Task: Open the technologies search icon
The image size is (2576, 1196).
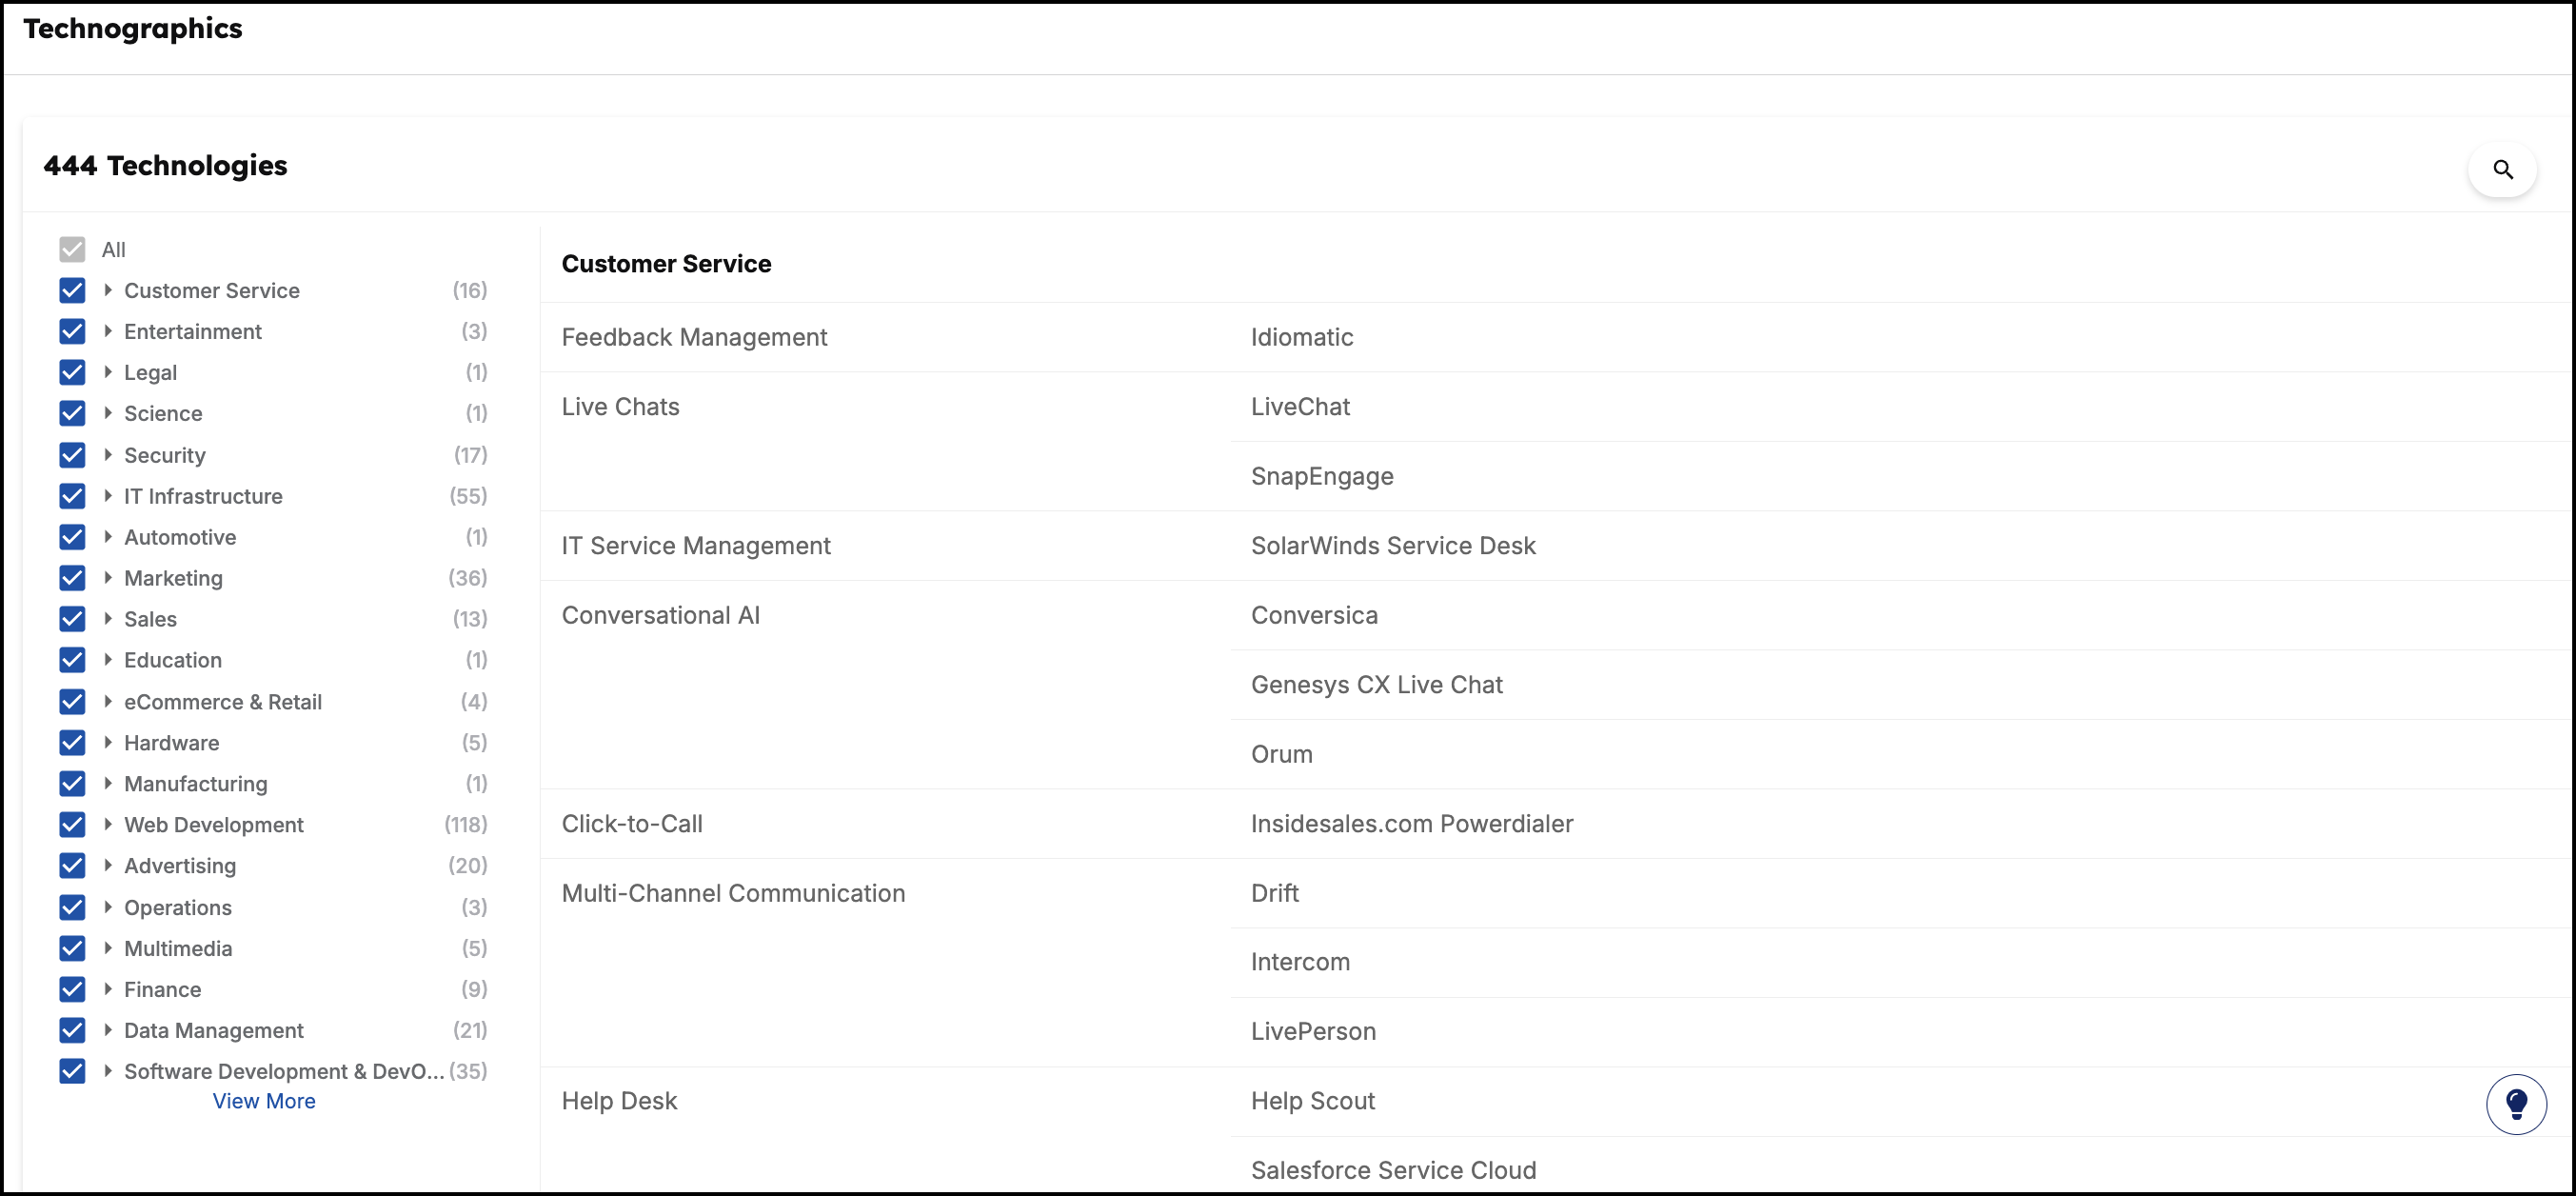Action: [2502, 169]
